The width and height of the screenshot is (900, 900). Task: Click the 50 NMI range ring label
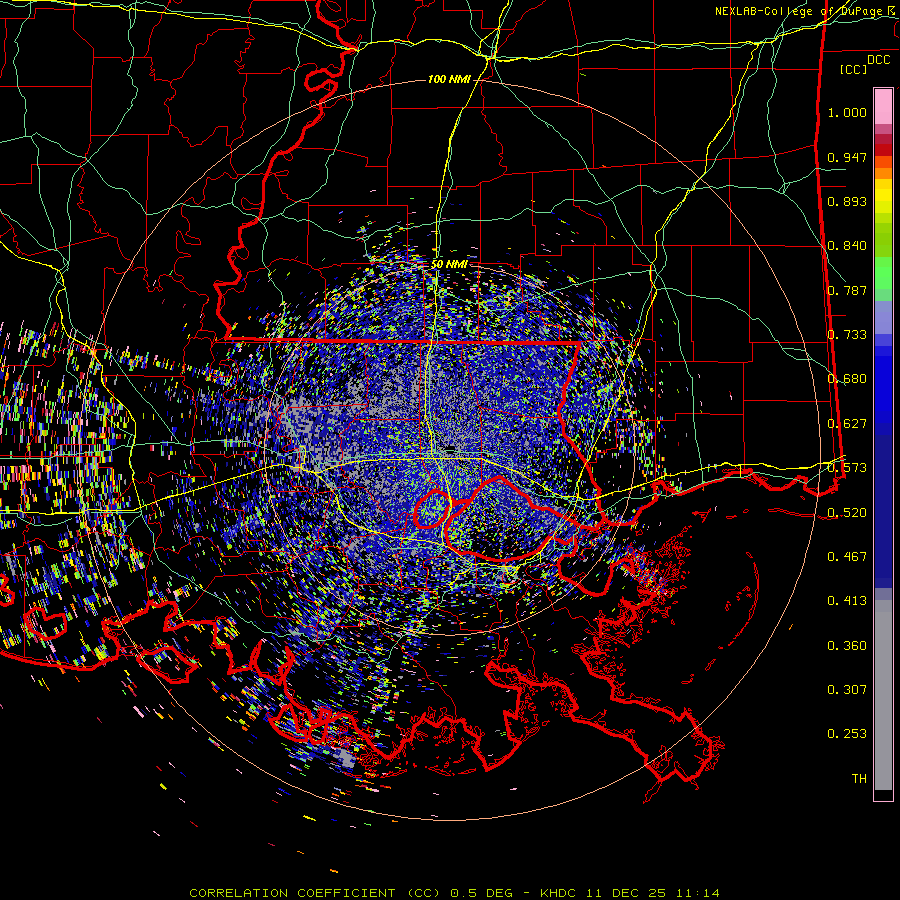click(x=449, y=265)
